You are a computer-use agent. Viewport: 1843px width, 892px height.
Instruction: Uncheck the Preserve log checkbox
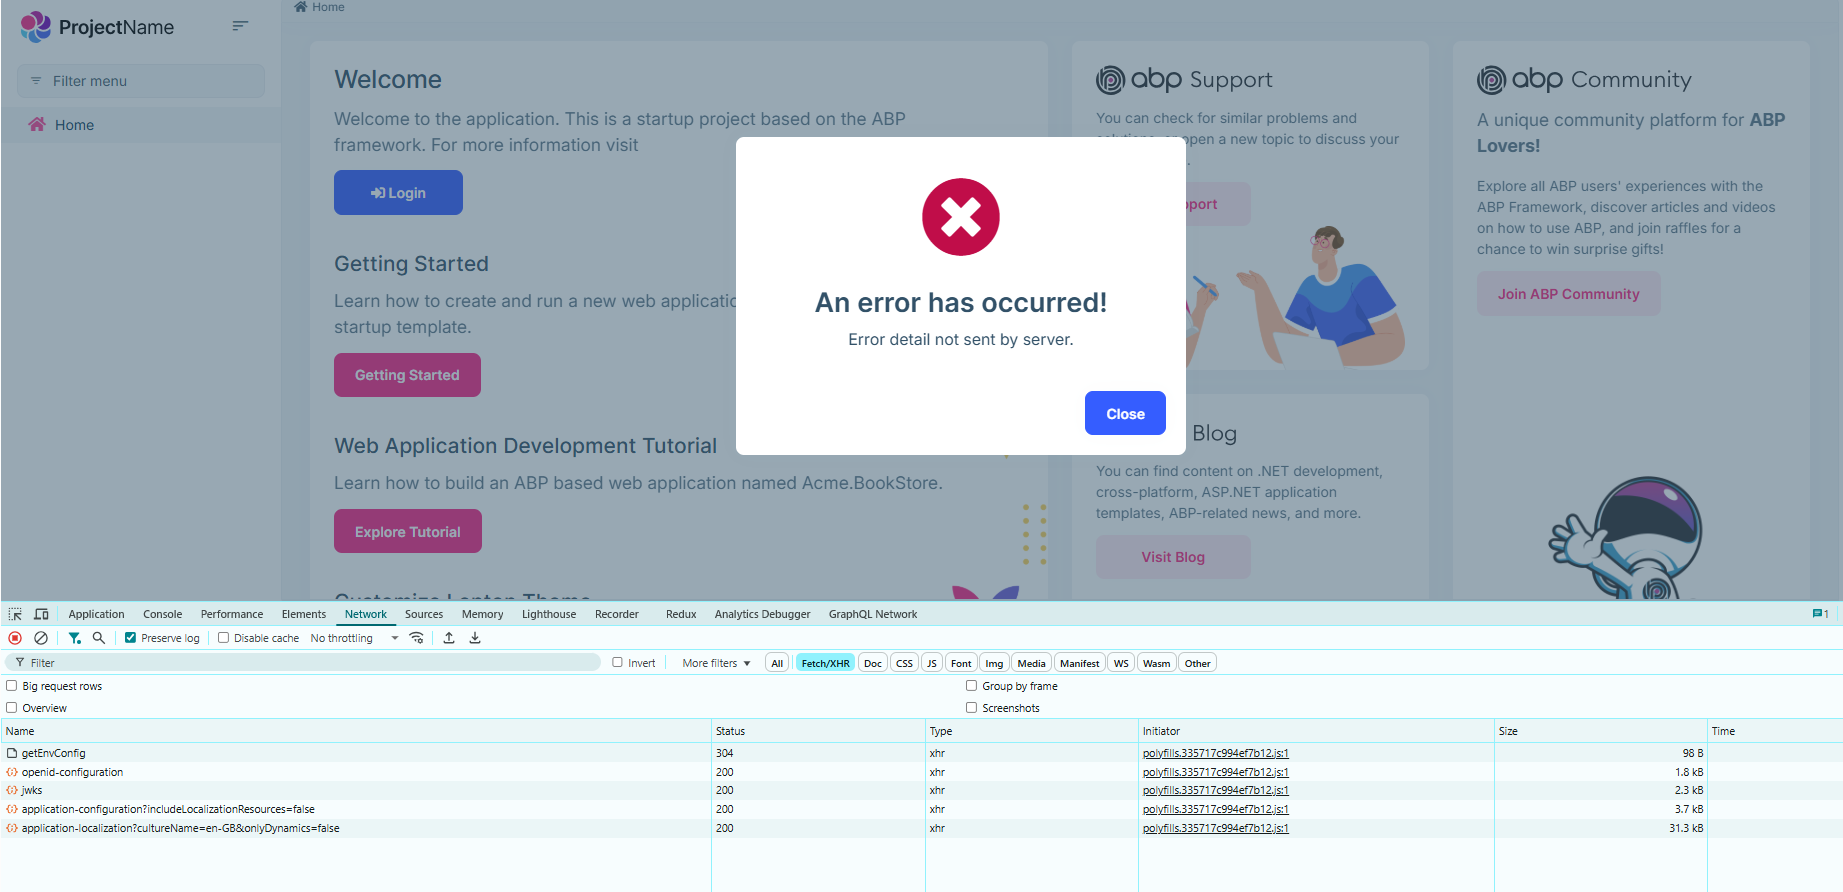pos(130,638)
